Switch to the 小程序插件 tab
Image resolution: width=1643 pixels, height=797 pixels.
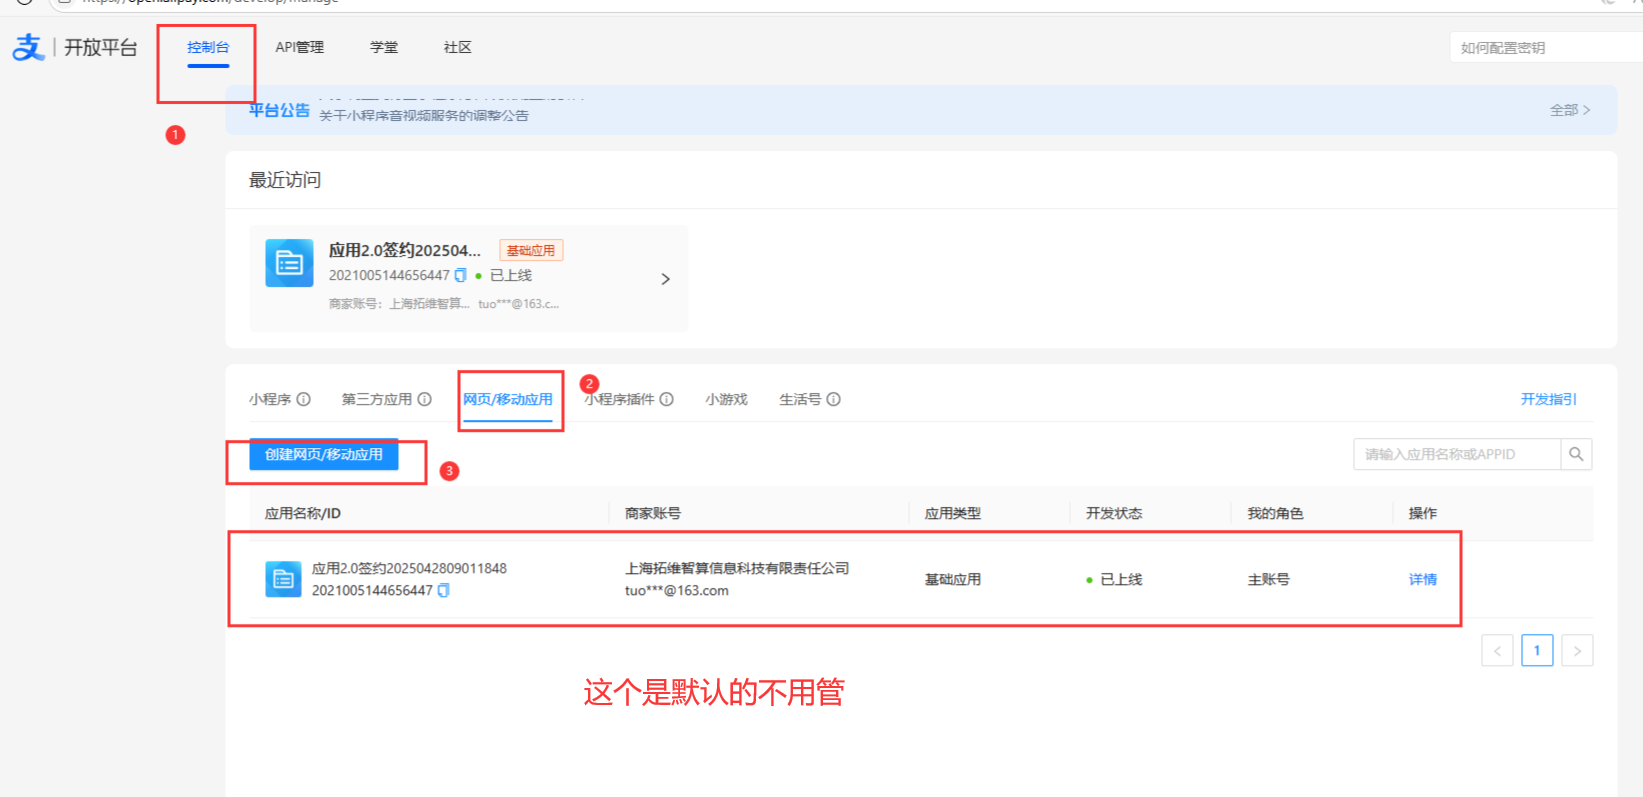620,399
